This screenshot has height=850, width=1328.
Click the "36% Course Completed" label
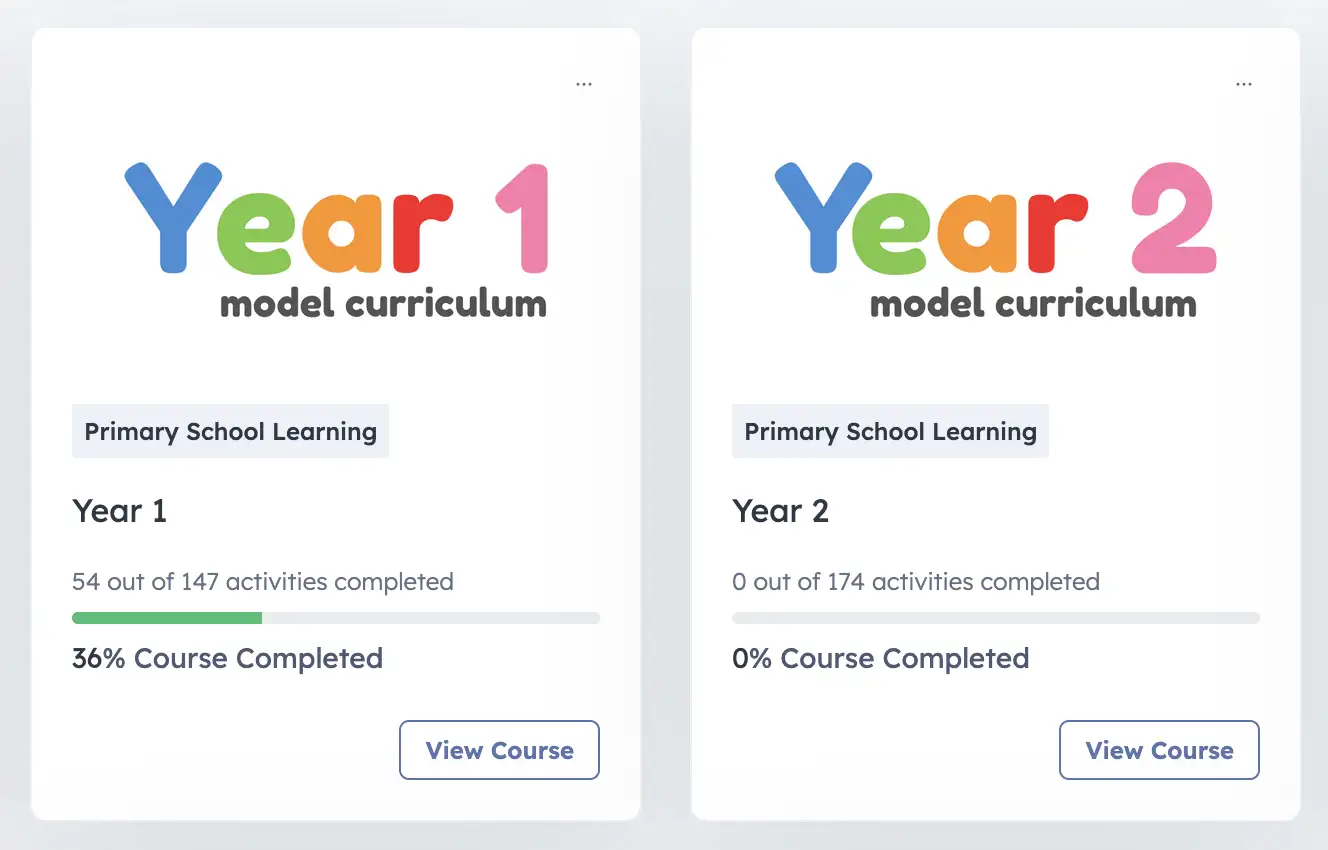click(x=228, y=659)
